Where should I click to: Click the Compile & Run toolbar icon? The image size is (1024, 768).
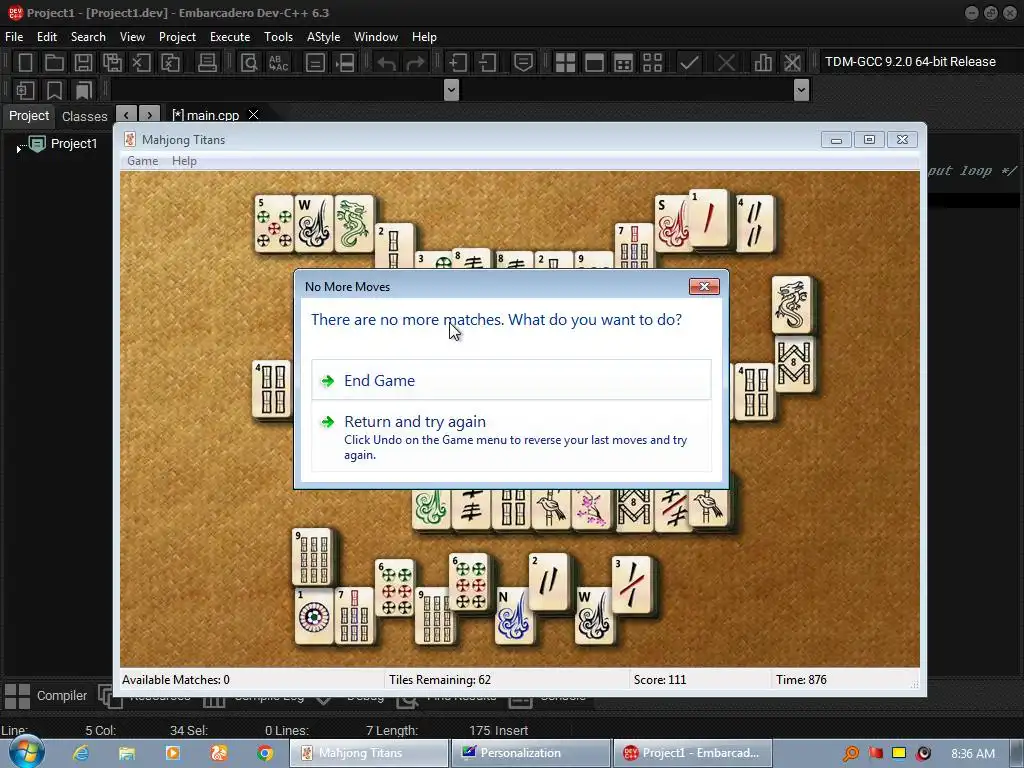click(623, 63)
